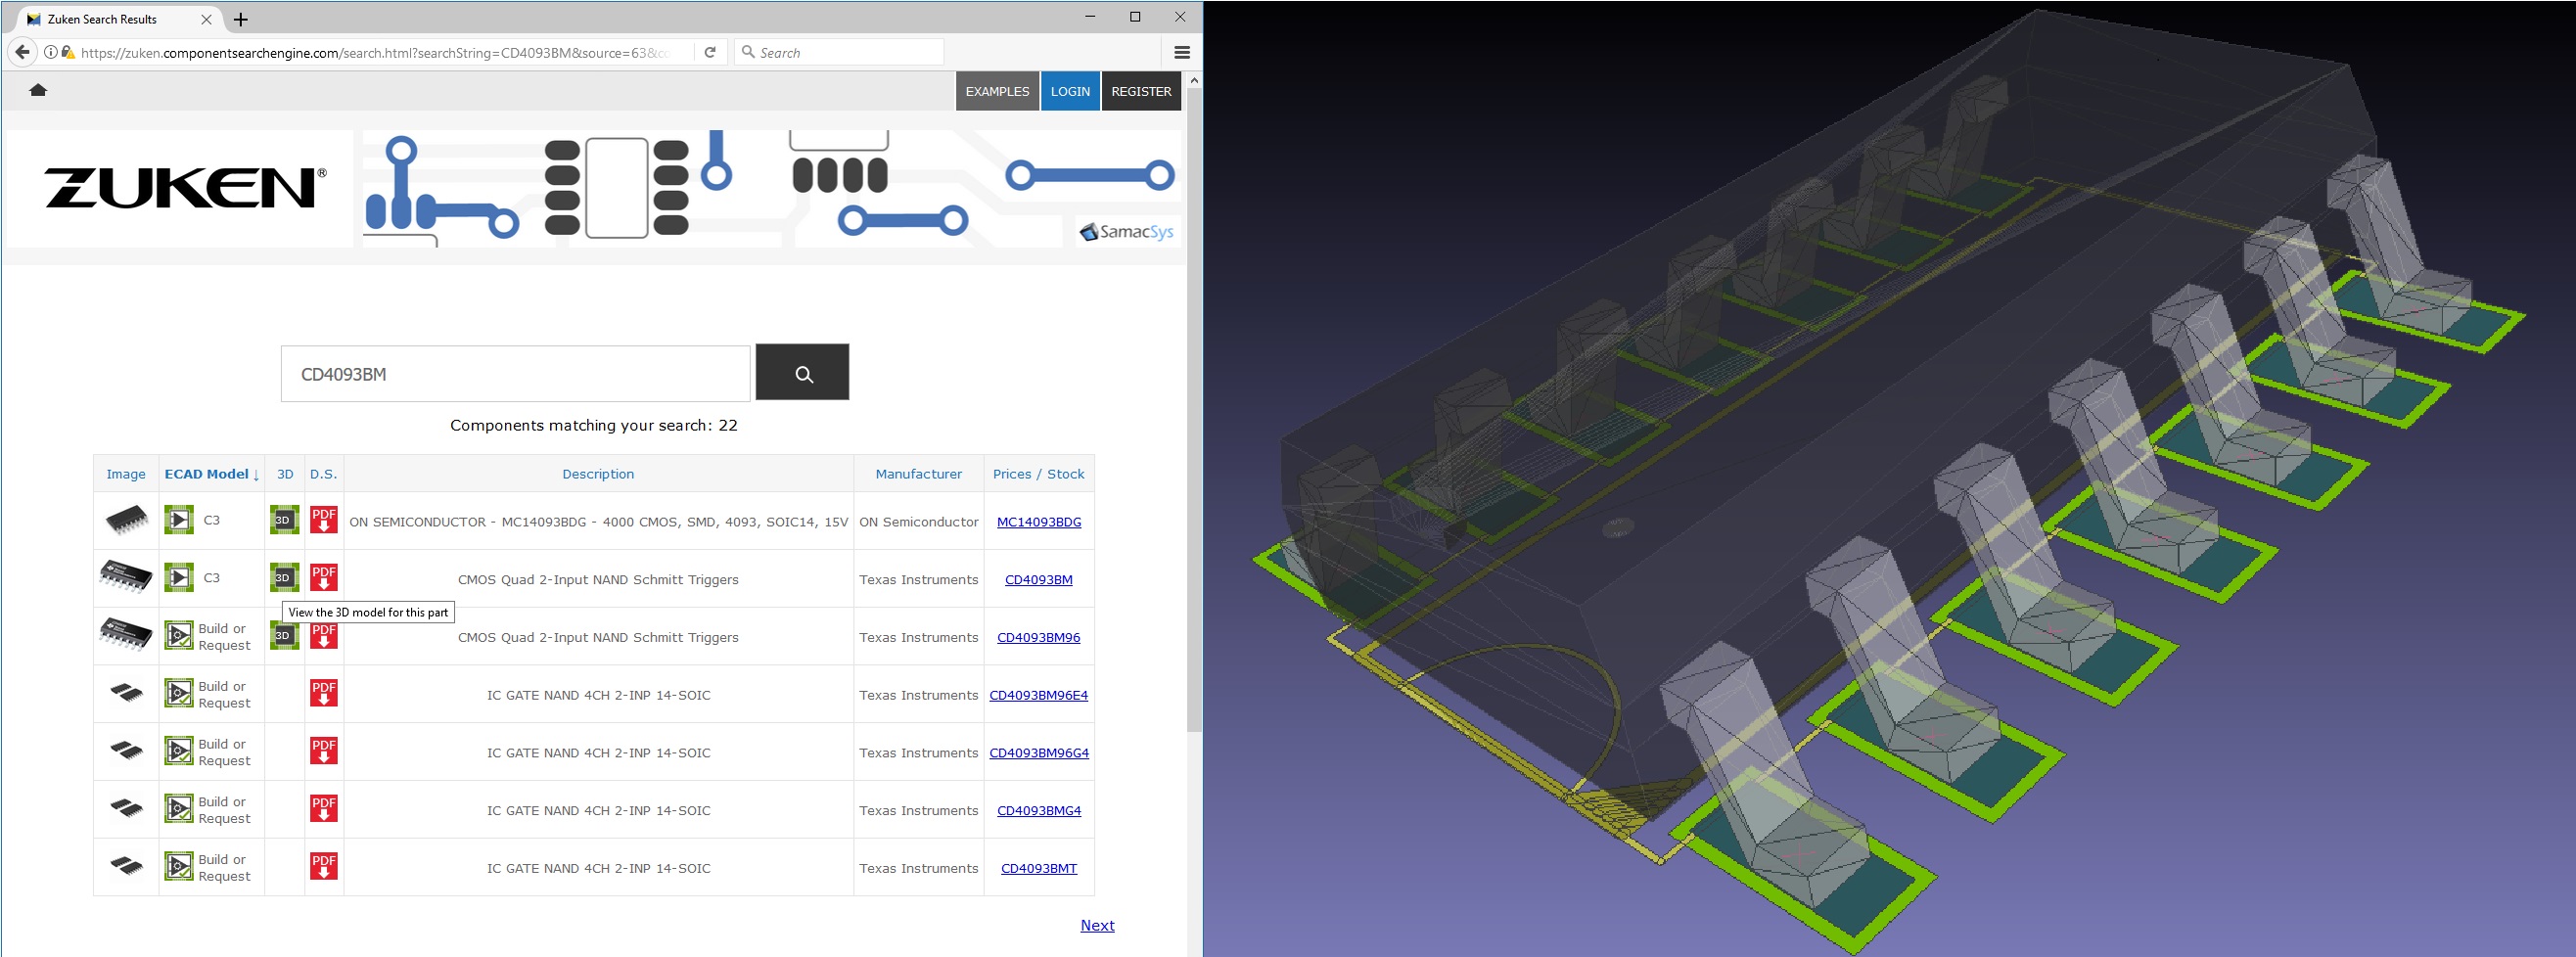The width and height of the screenshot is (2576, 957).
Task: Click the REGISTER button
Action: tap(1141, 91)
